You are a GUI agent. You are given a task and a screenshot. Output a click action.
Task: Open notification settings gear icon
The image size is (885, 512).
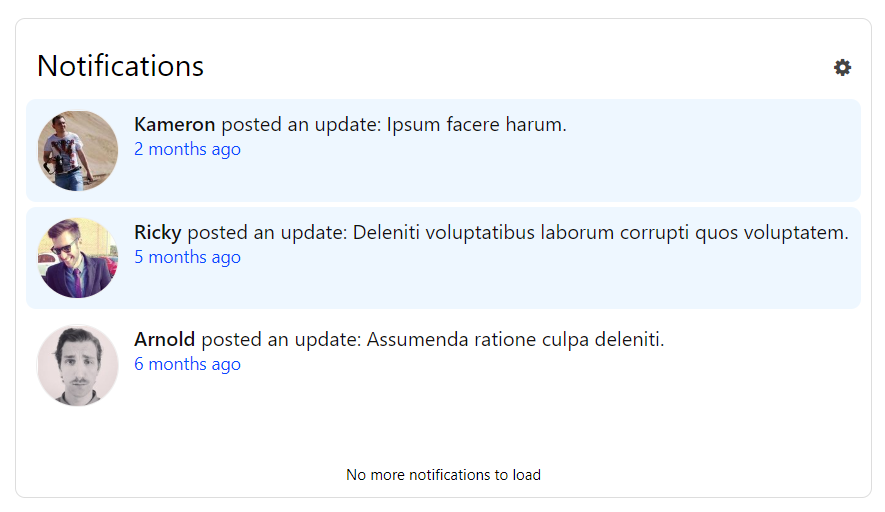click(842, 68)
